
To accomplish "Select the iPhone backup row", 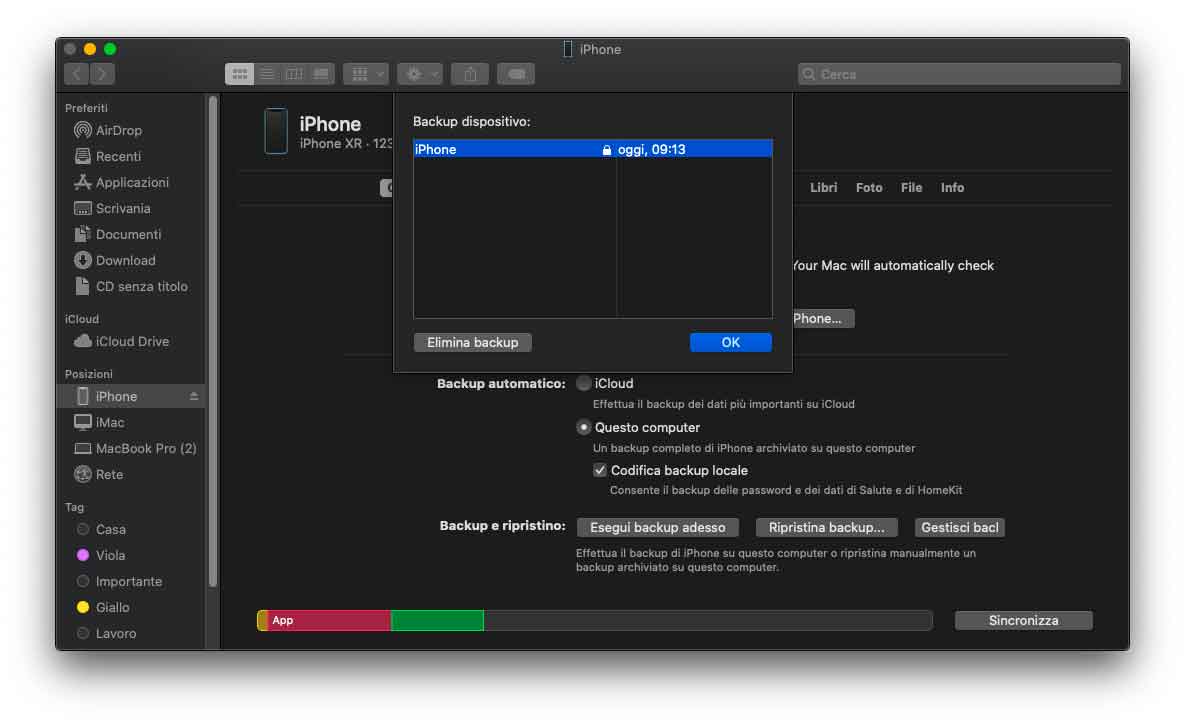I will click(592, 149).
